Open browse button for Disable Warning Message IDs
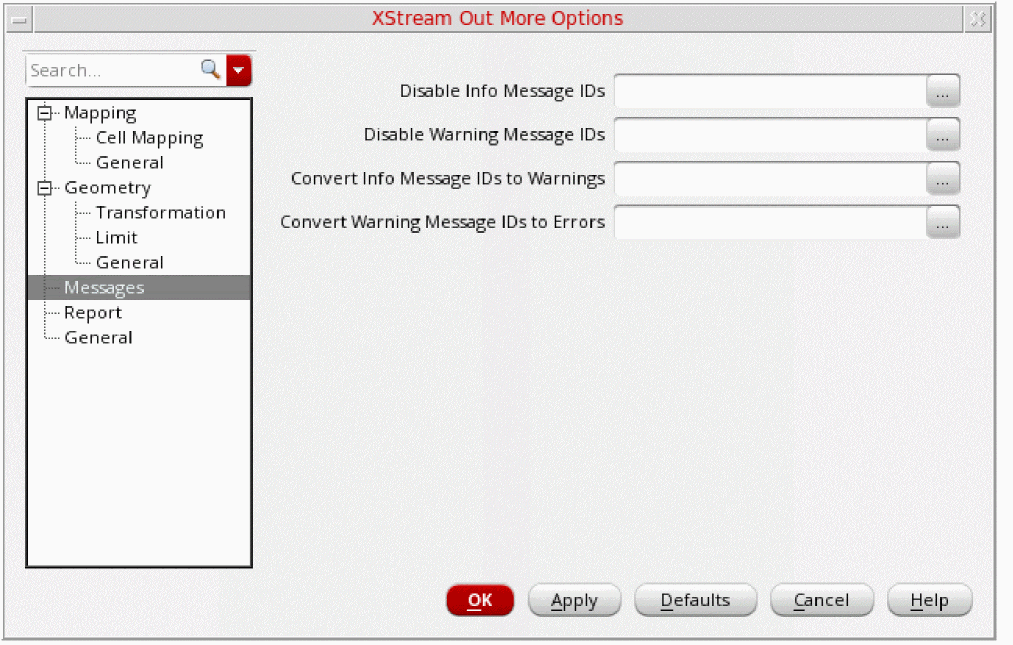1013x645 pixels. pos(943,134)
